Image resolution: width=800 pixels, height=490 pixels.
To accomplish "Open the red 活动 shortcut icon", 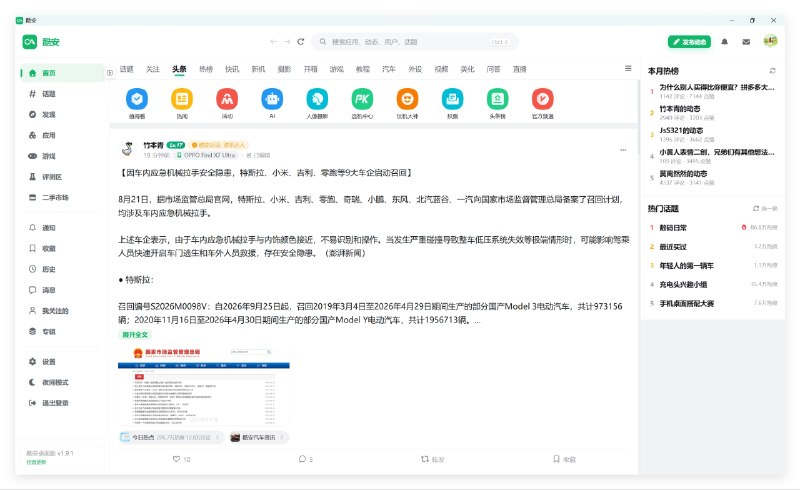I will [x=227, y=99].
